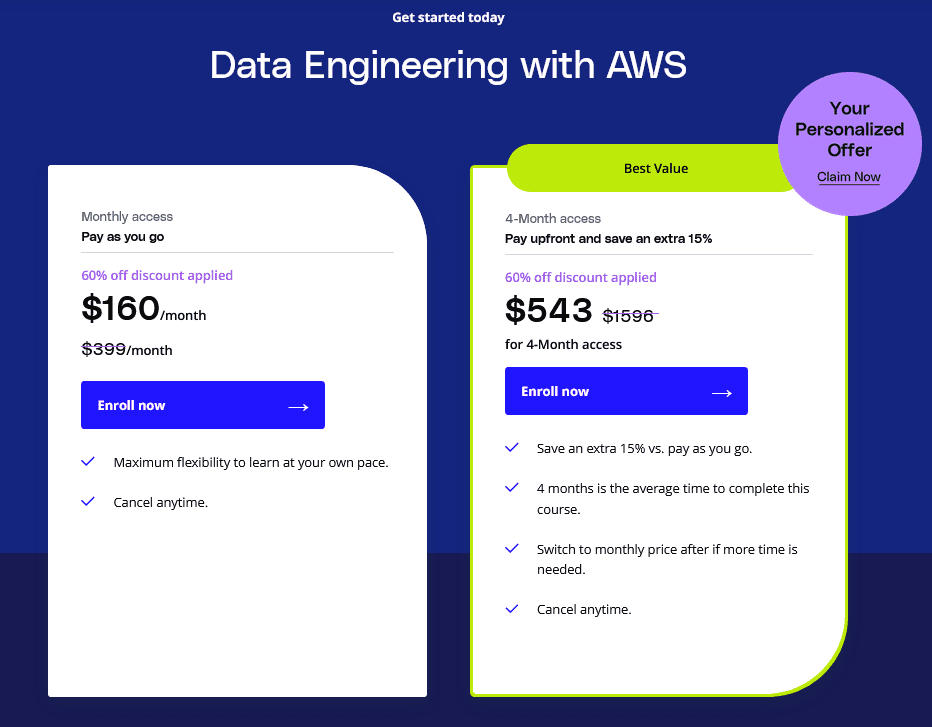Click the $543 discounted price
Screen dimensions: 932x727
click(549, 310)
